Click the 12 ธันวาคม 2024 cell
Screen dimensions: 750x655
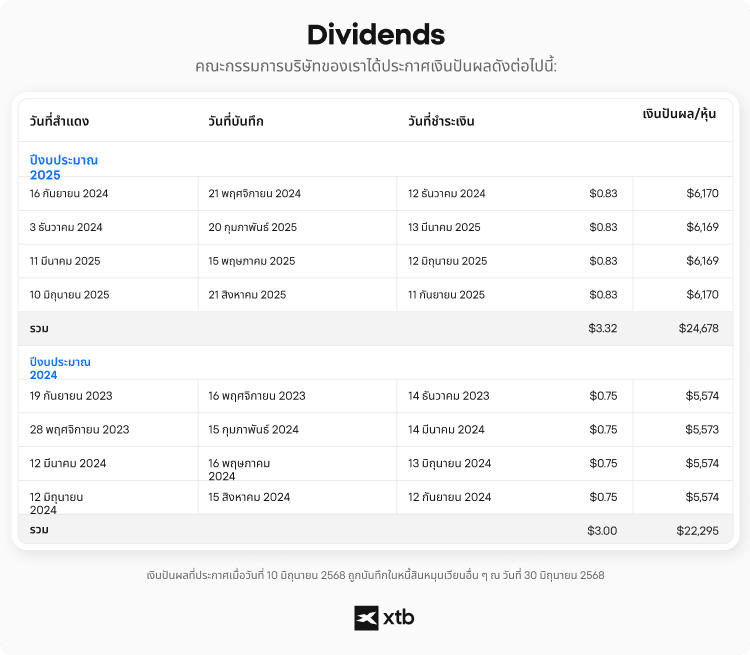click(447, 193)
